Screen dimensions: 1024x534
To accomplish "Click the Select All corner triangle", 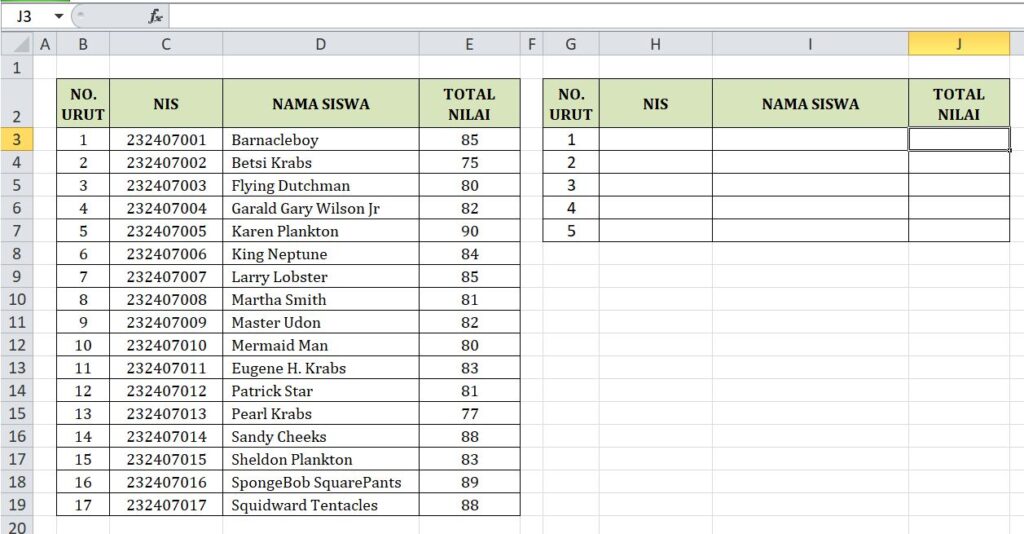I will [x=18, y=44].
